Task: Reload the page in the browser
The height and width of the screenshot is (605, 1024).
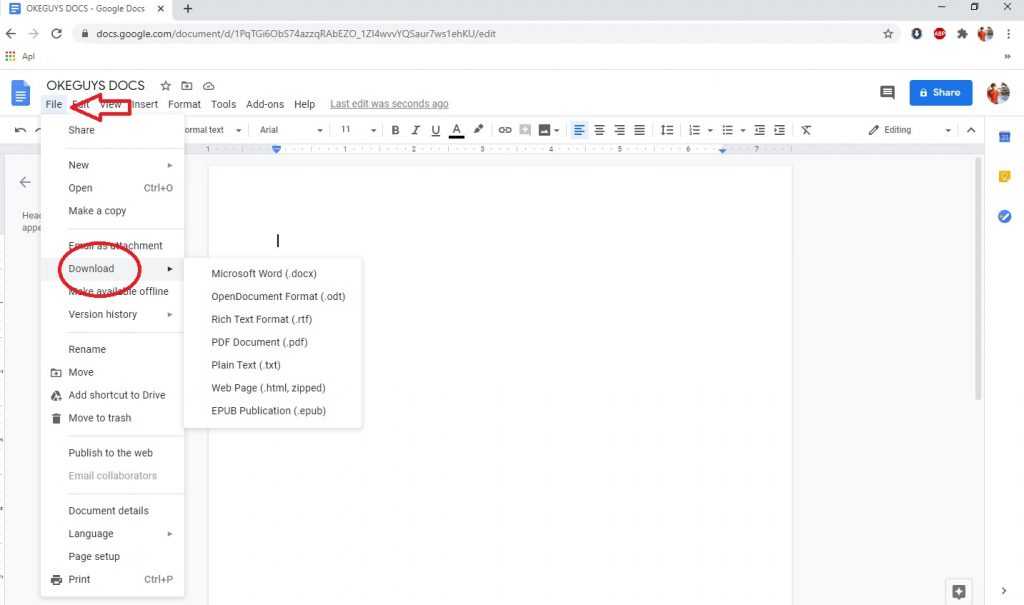Action: (56, 34)
